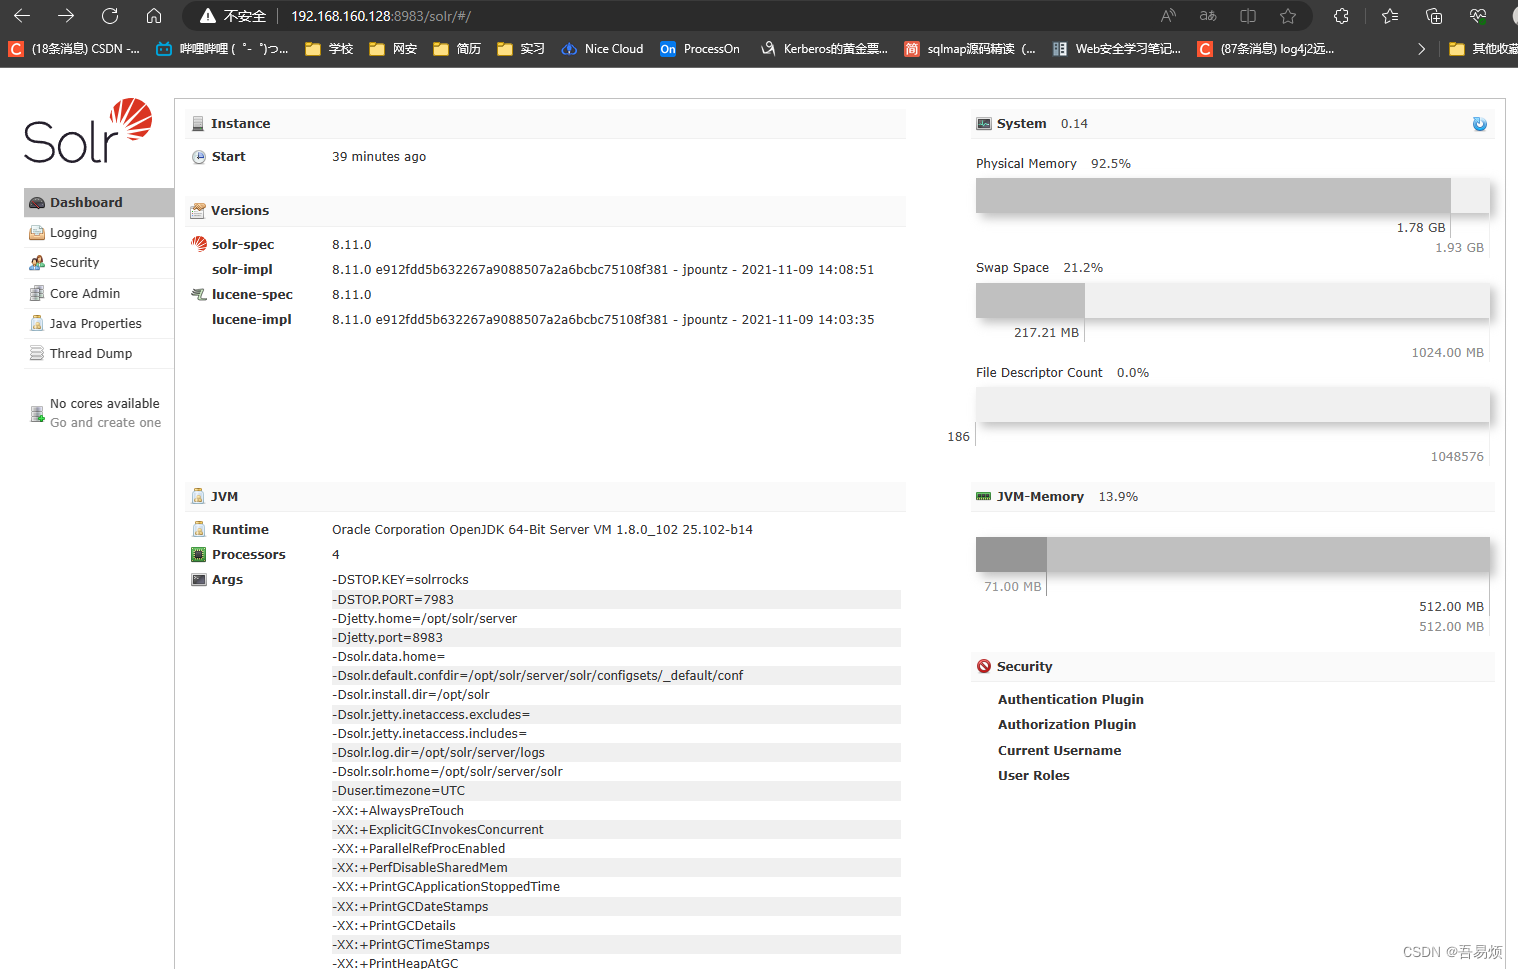Click the browser home icon

(153, 16)
